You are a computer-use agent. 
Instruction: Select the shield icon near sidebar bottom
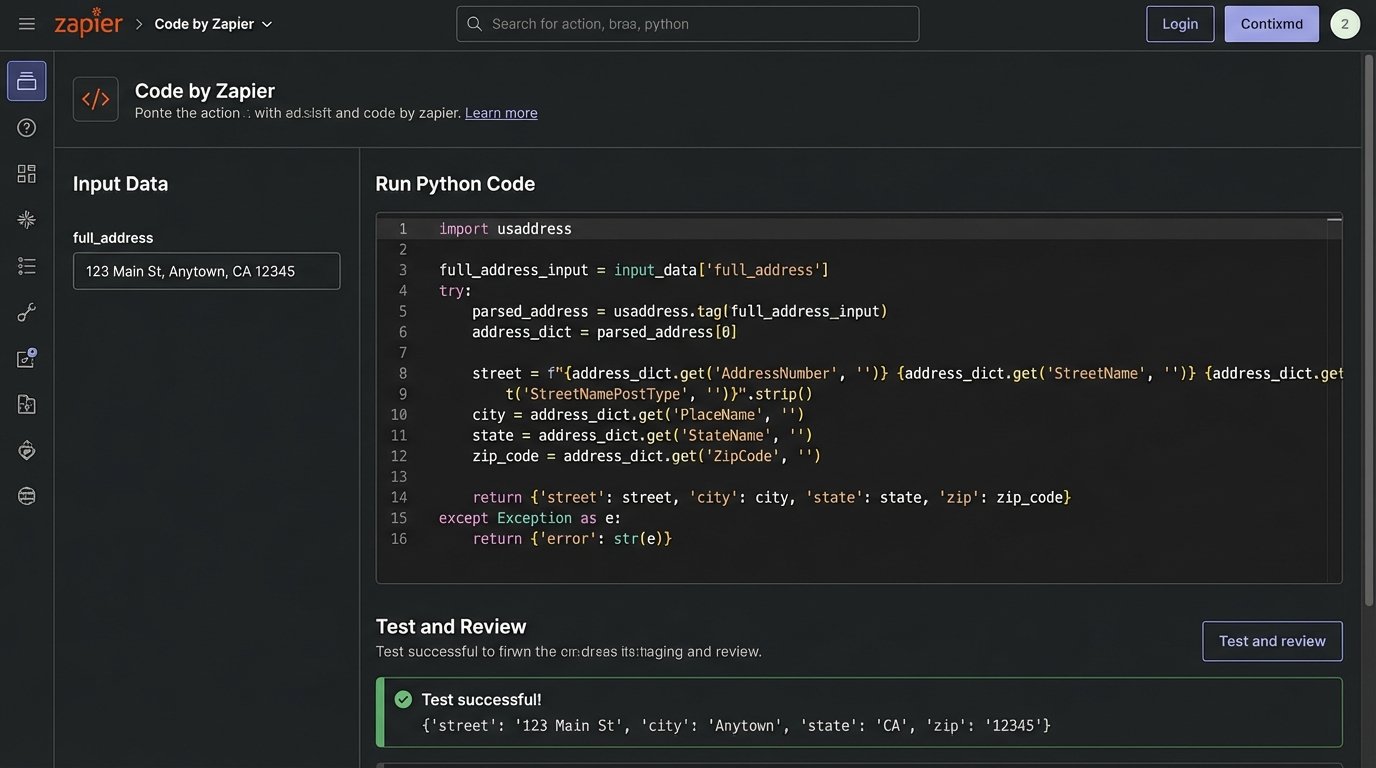[26, 449]
